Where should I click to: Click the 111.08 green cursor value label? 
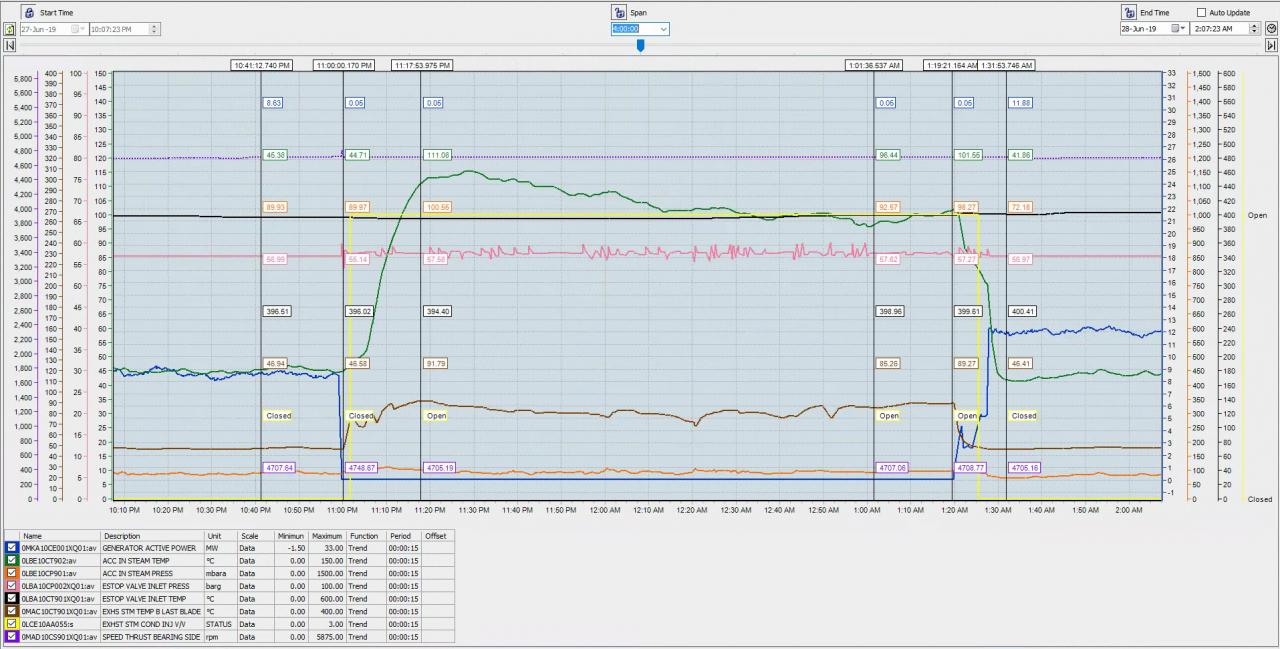tap(437, 155)
